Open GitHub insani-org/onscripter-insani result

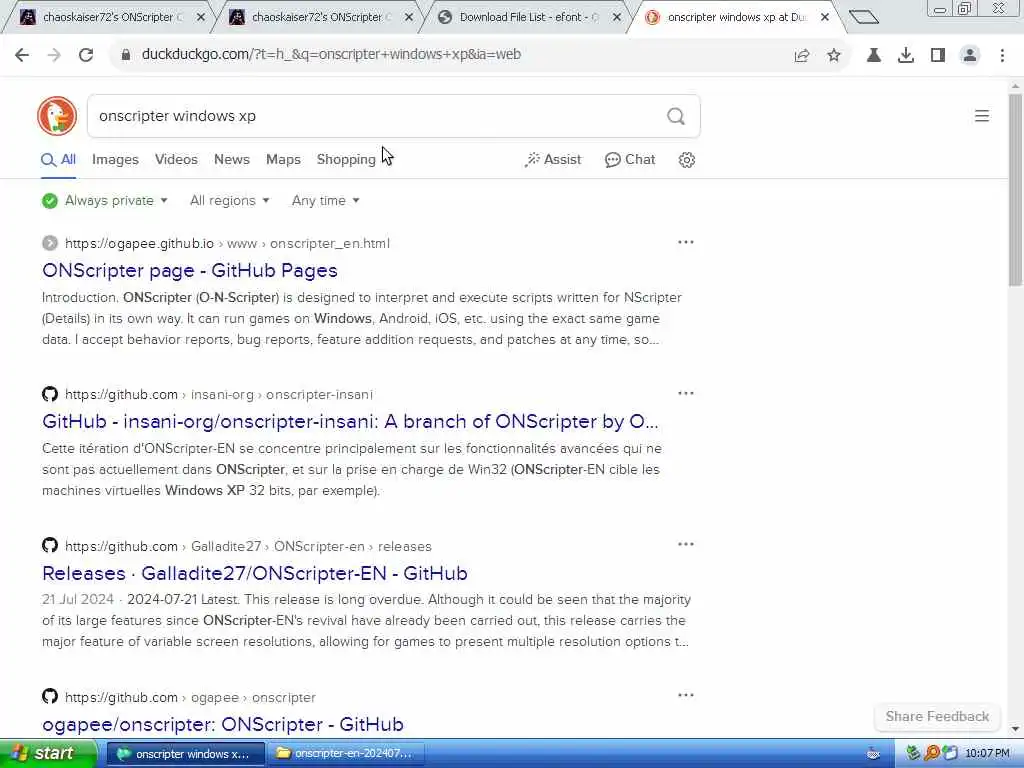tap(350, 421)
